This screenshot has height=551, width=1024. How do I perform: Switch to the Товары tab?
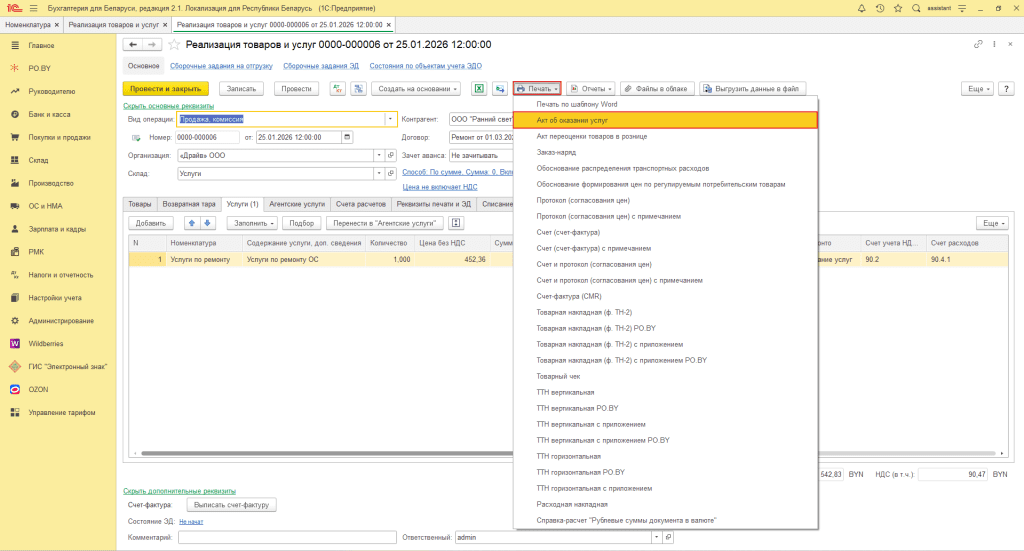pyautogui.click(x=140, y=204)
